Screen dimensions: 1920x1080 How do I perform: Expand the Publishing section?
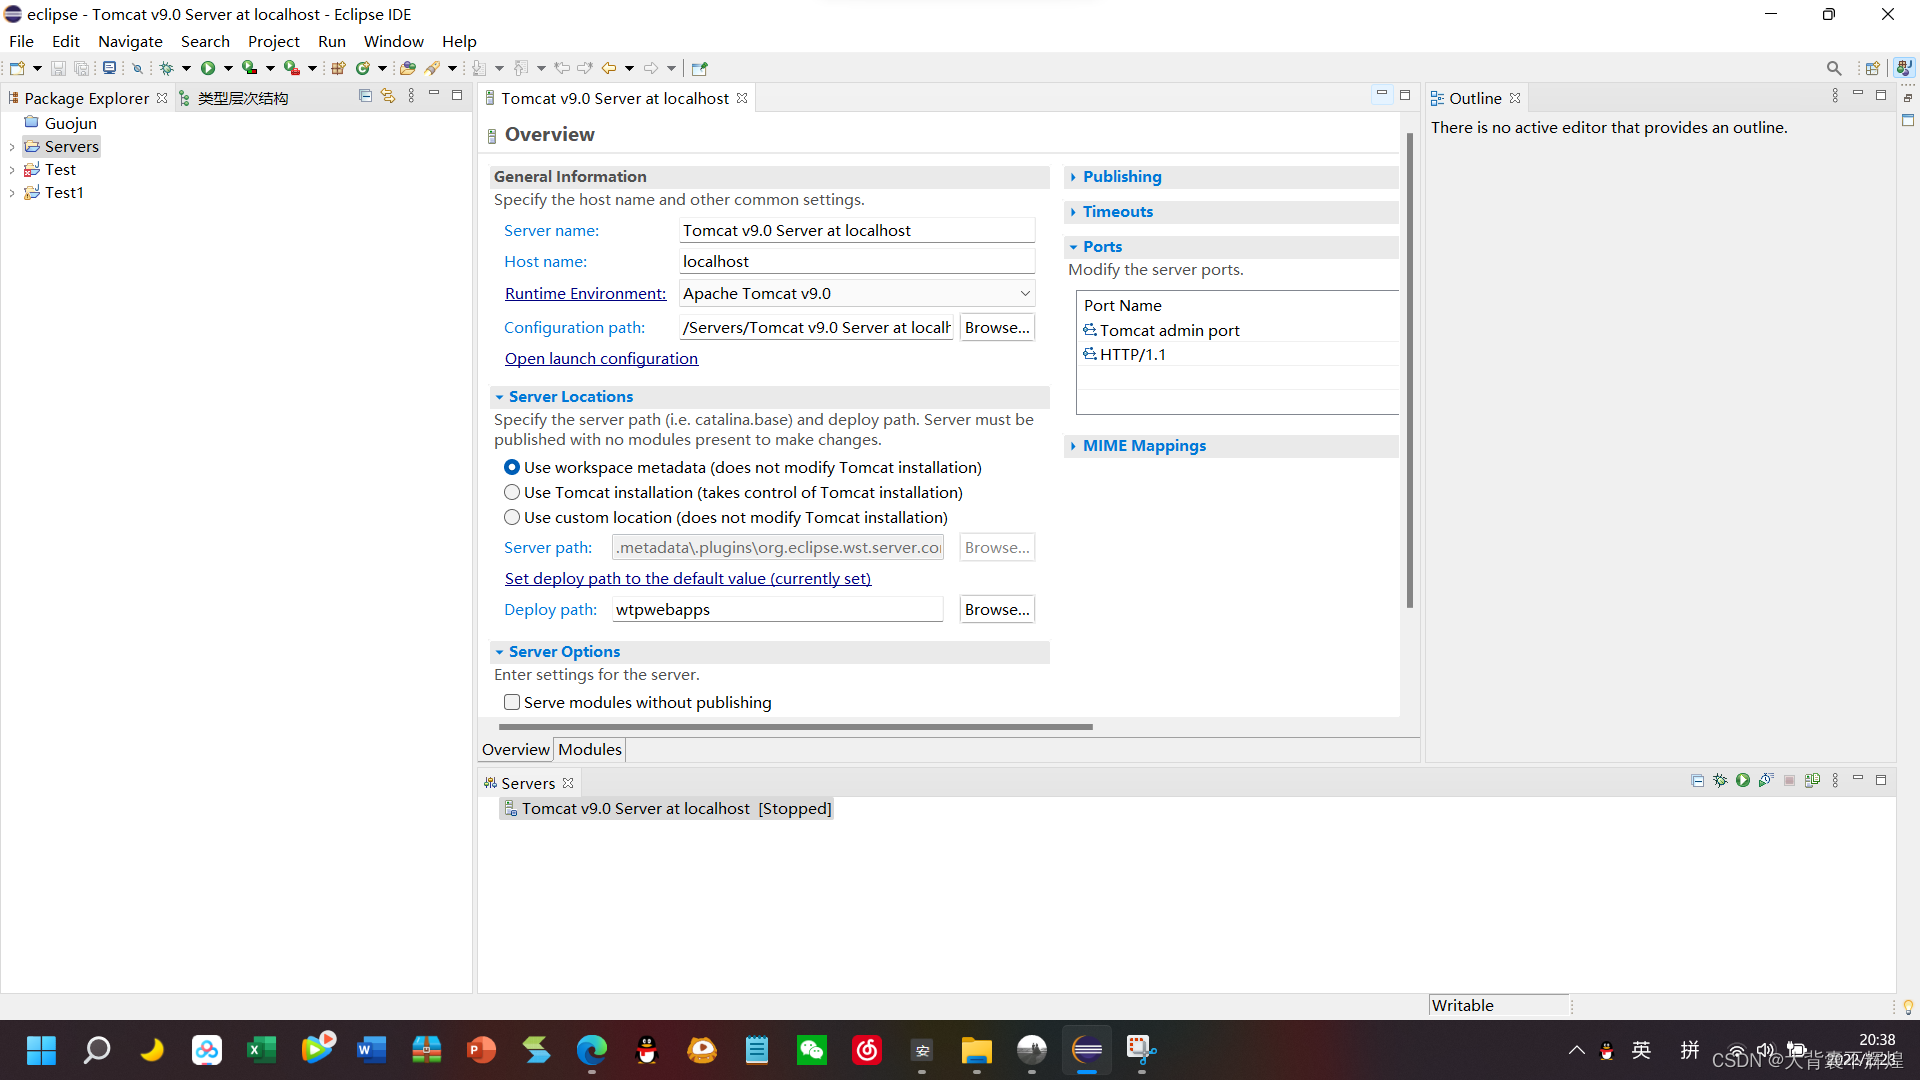click(x=1121, y=176)
